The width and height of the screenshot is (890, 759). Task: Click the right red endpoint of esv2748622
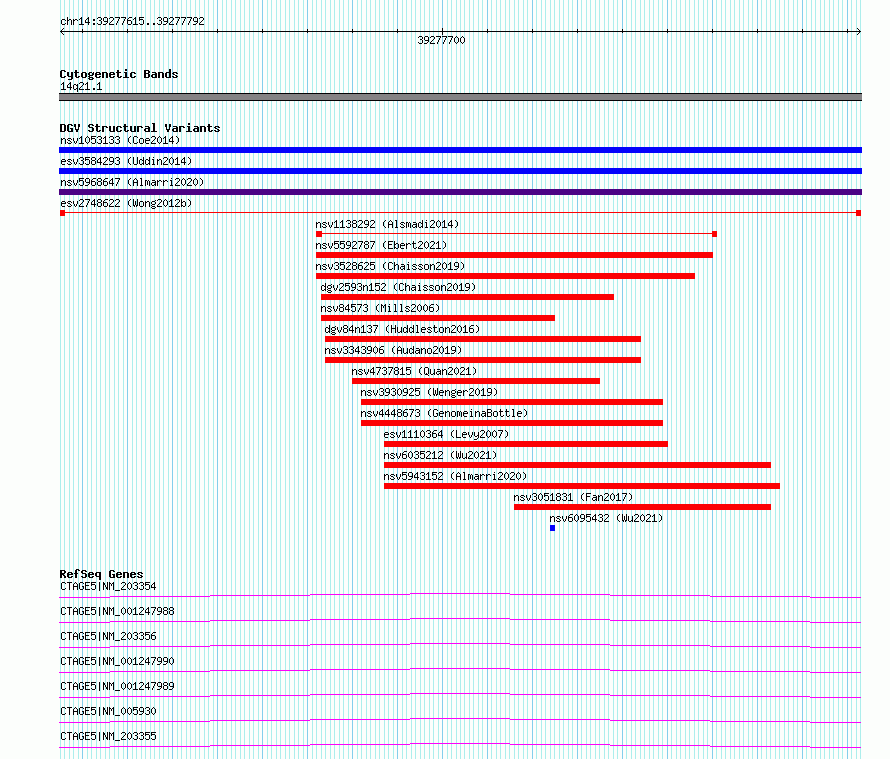pos(858,213)
